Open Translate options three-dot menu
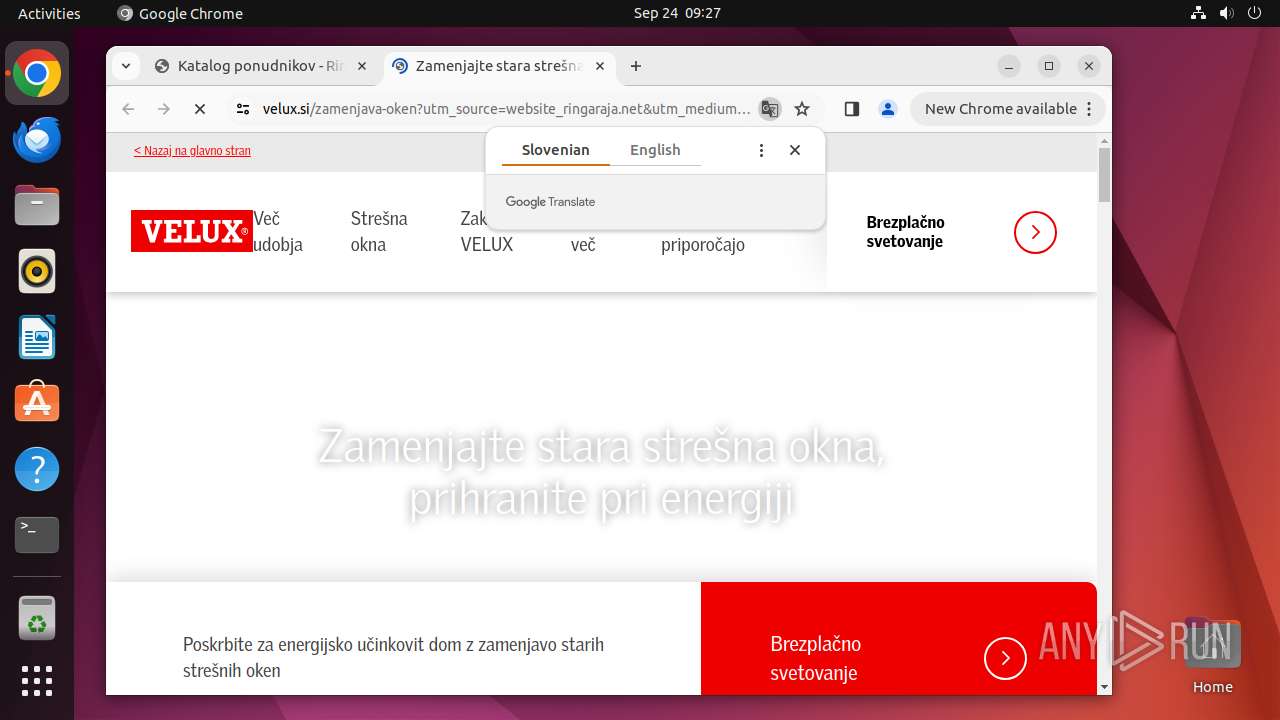Image resolution: width=1280 pixels, height=720 pixels. [761, 150]
